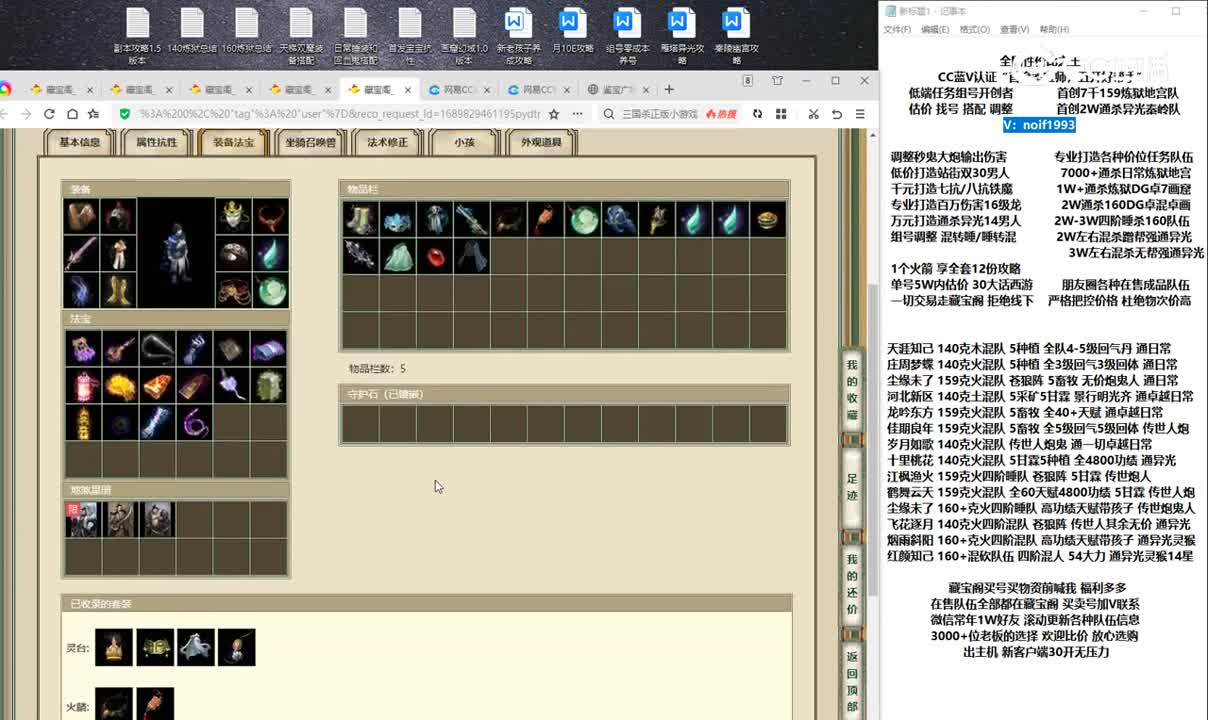1208x720 pixels.
Task: Select the first 灵台 set icon
Action: tap(114, 647)
